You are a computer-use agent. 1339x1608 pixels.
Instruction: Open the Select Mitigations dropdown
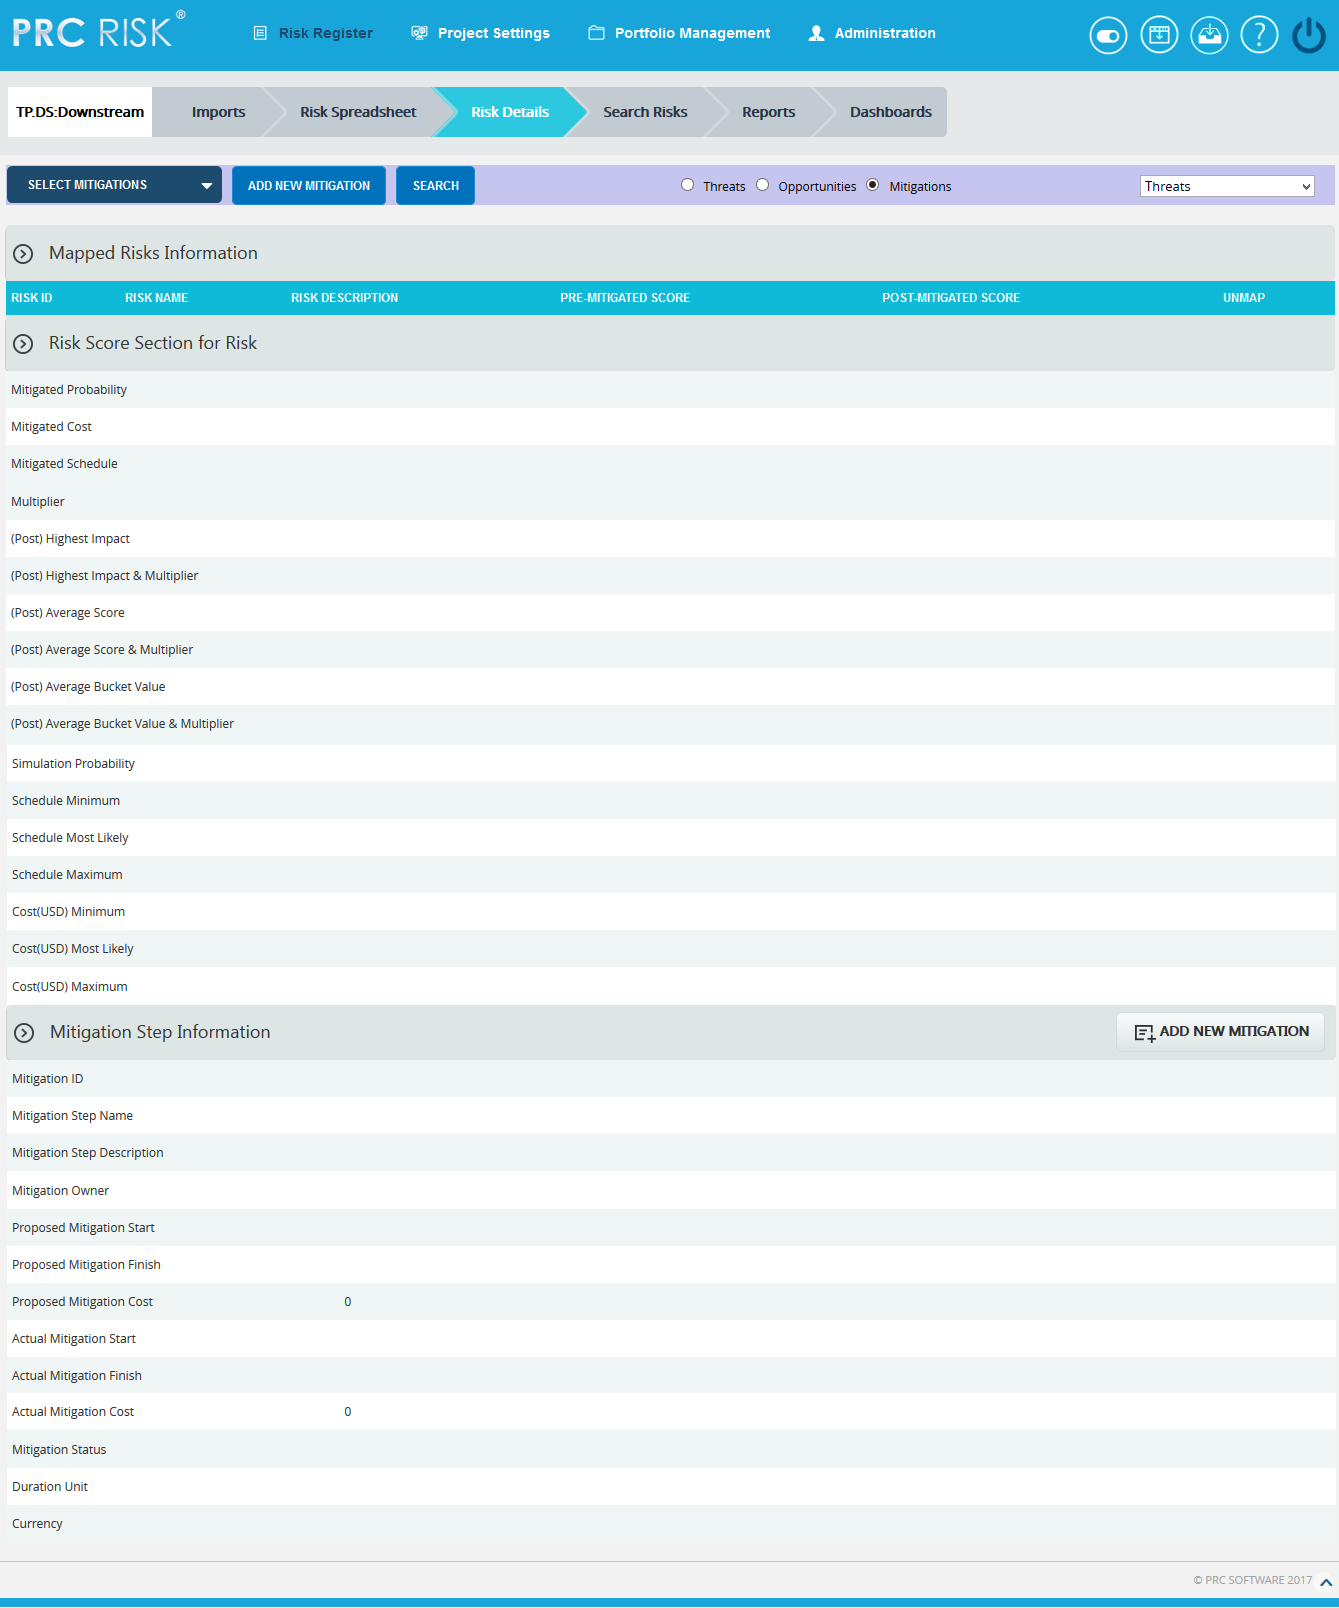(x=114, y=185)
